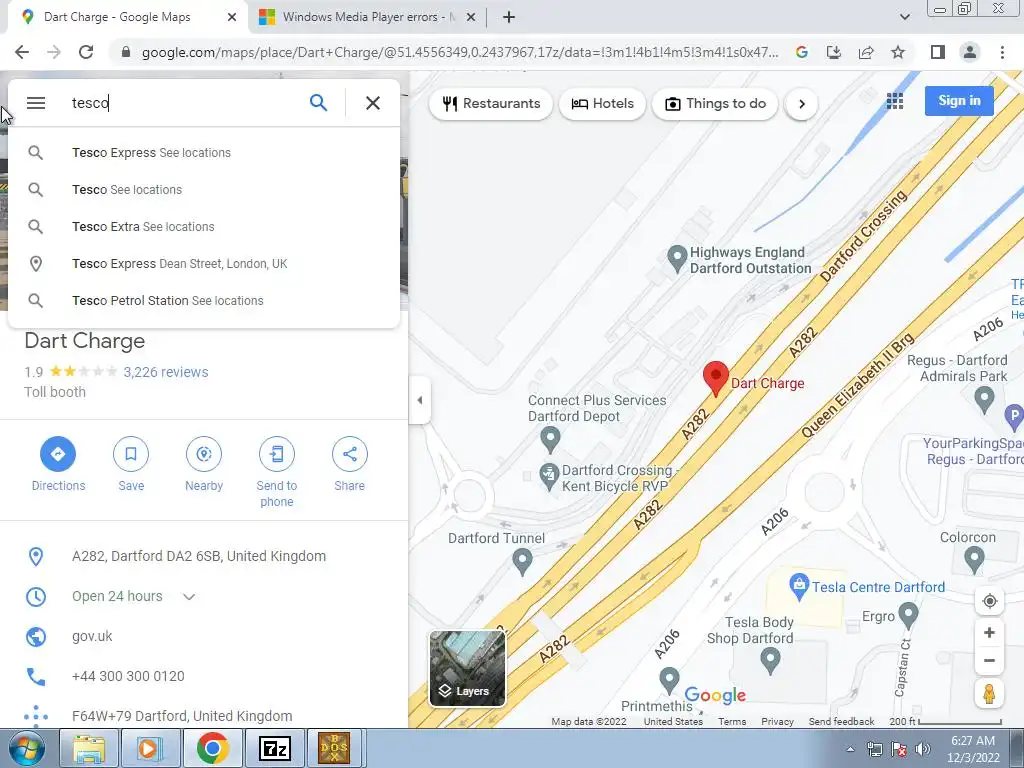The width and height of the screenshot is (1024, 768).
Task: Toggle the Chrome side panel
Action: 938,52
